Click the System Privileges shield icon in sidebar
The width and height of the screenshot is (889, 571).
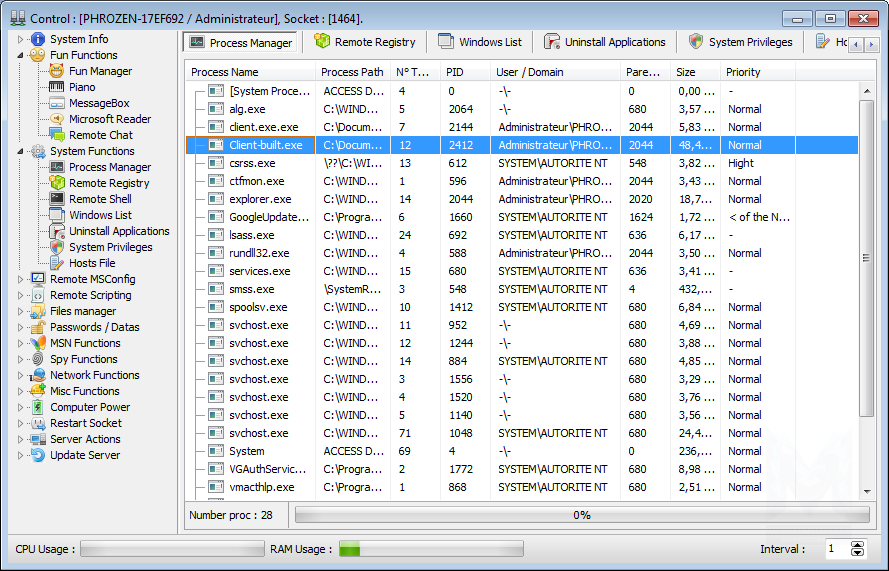57,247
